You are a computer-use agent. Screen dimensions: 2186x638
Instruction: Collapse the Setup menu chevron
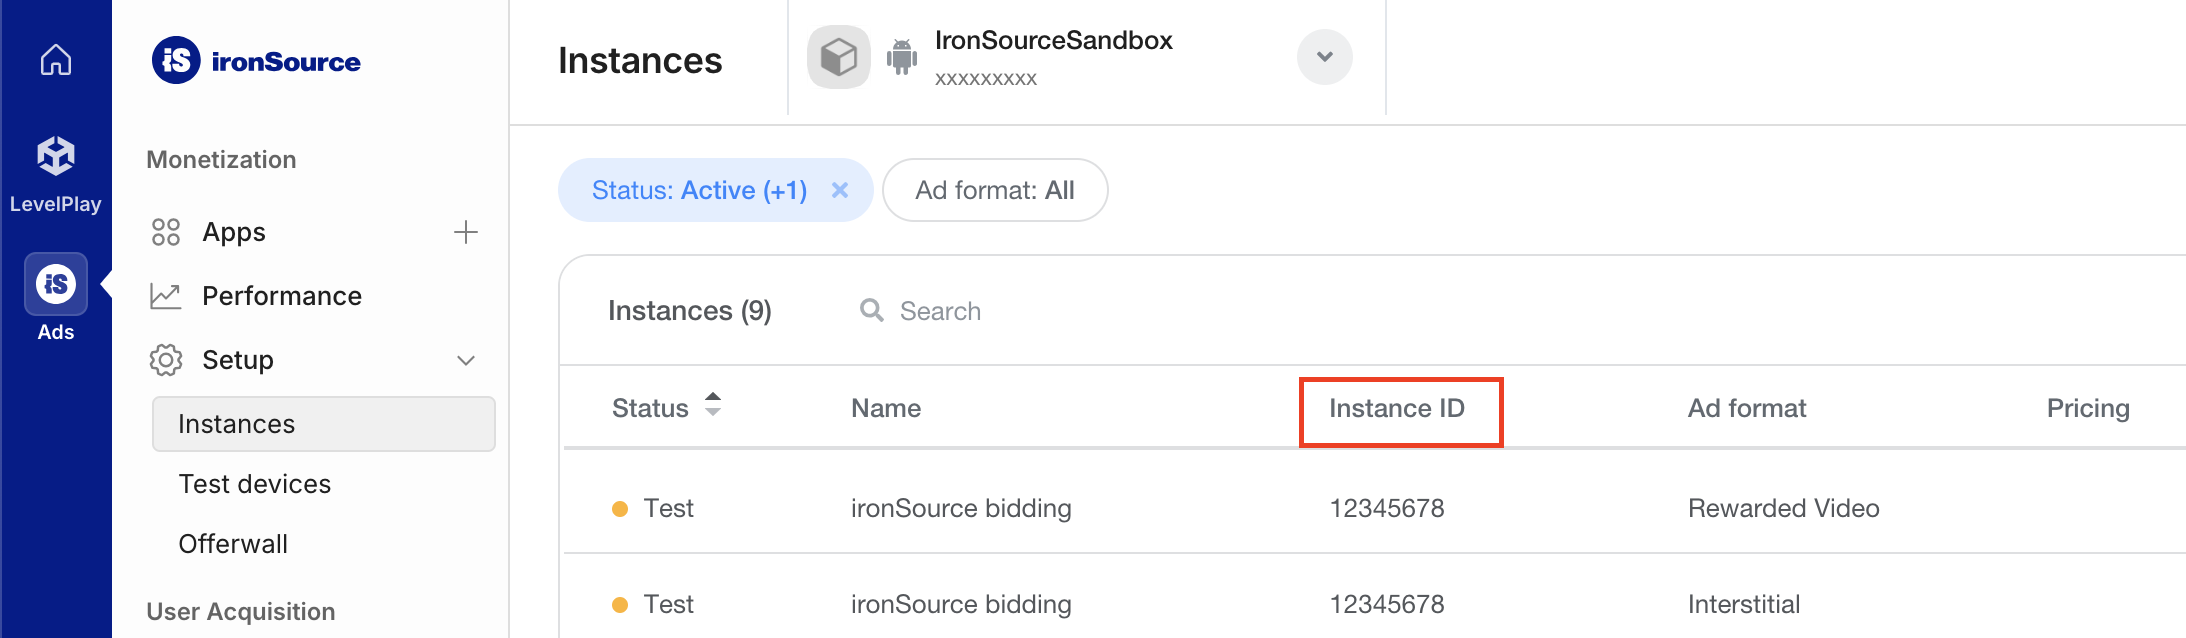pos(465,360)
